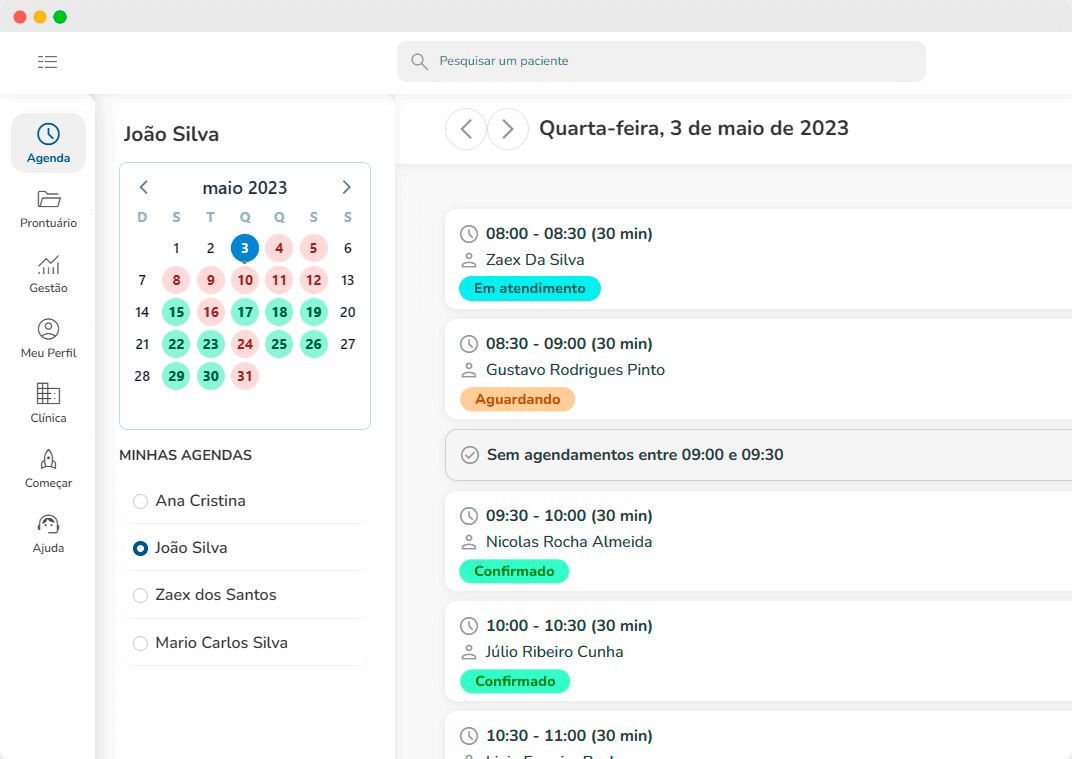The image size is (1072, 759).
Task: Select the Zaex dos Santos agenda radio
Action: point(141,595)
